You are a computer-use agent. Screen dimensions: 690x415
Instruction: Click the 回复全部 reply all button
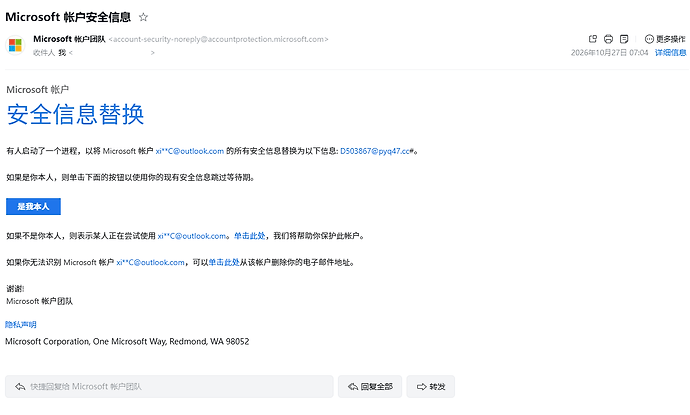(370, 386)
